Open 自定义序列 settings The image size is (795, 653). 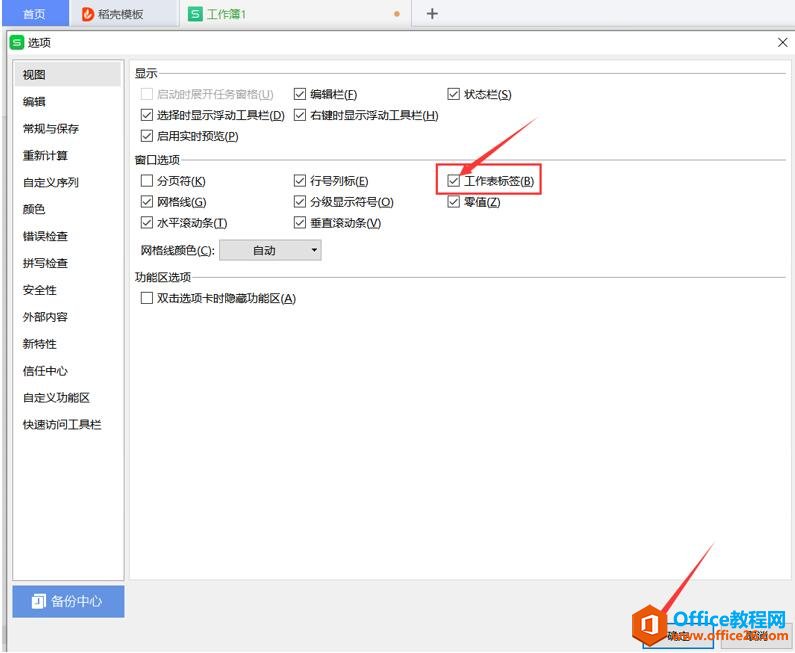pyautogui.click(x=67, y=183)
